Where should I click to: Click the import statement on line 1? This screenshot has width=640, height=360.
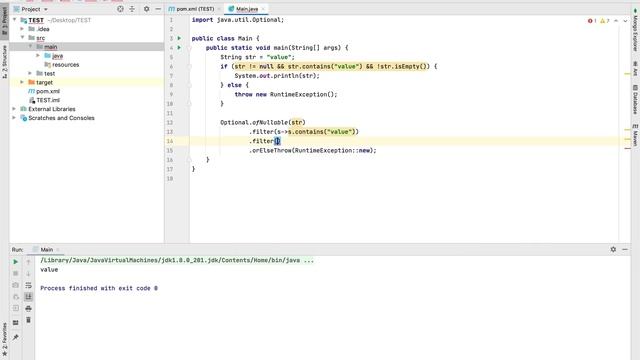(x=238, y=20)
